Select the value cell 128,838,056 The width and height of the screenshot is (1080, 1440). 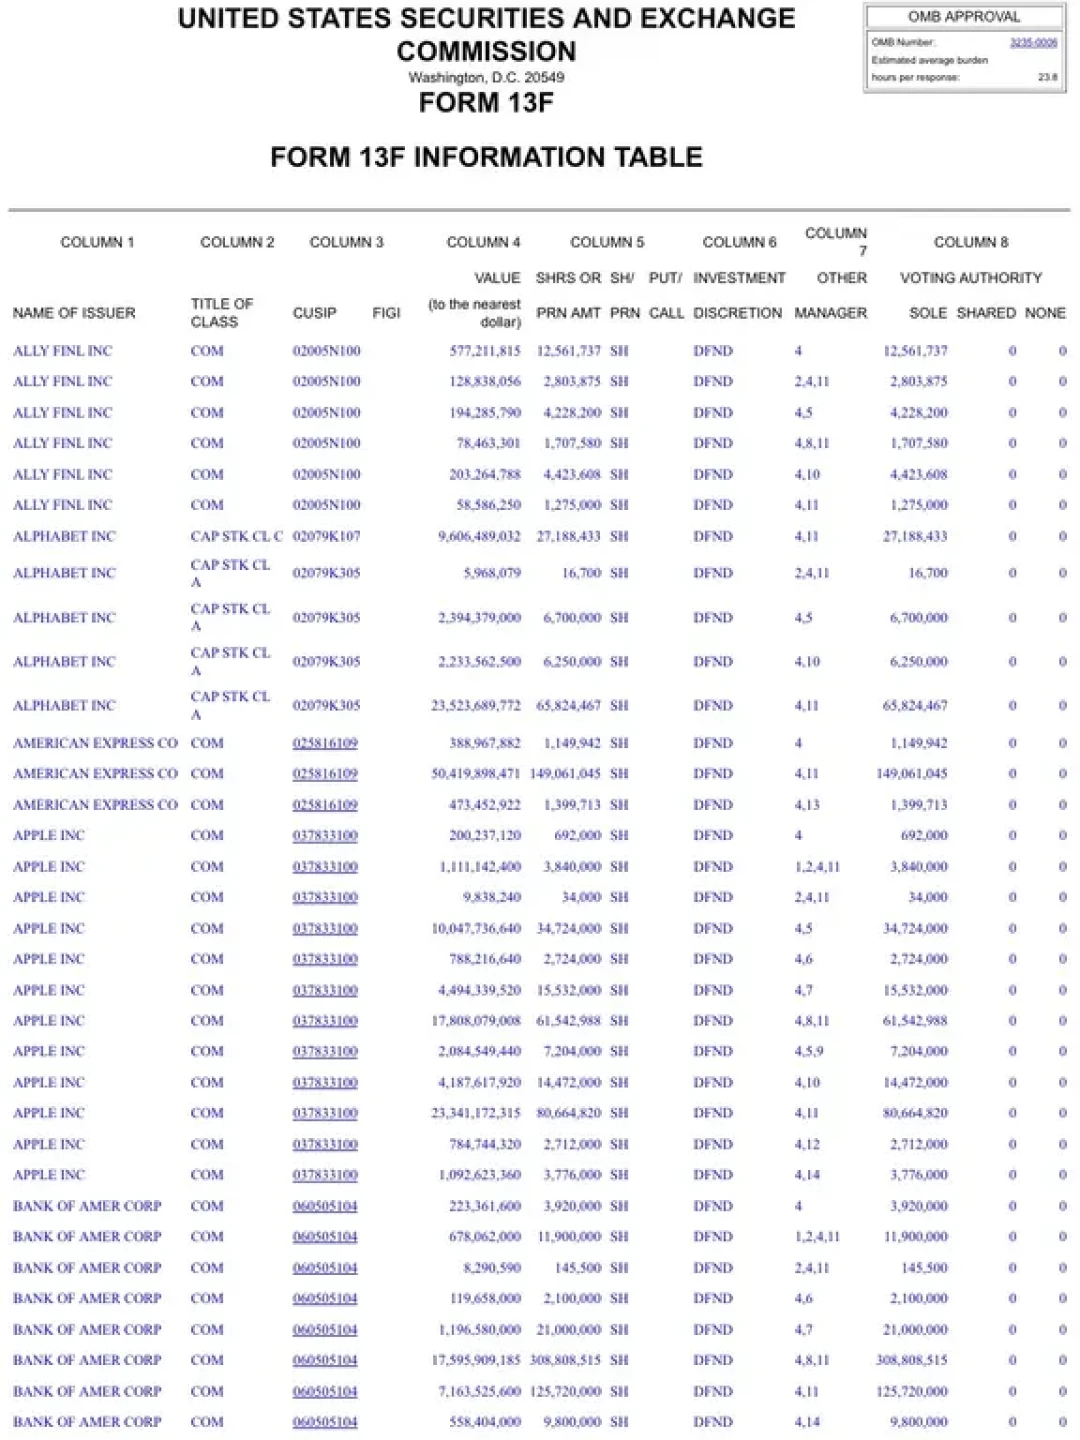tap(485, 382)
